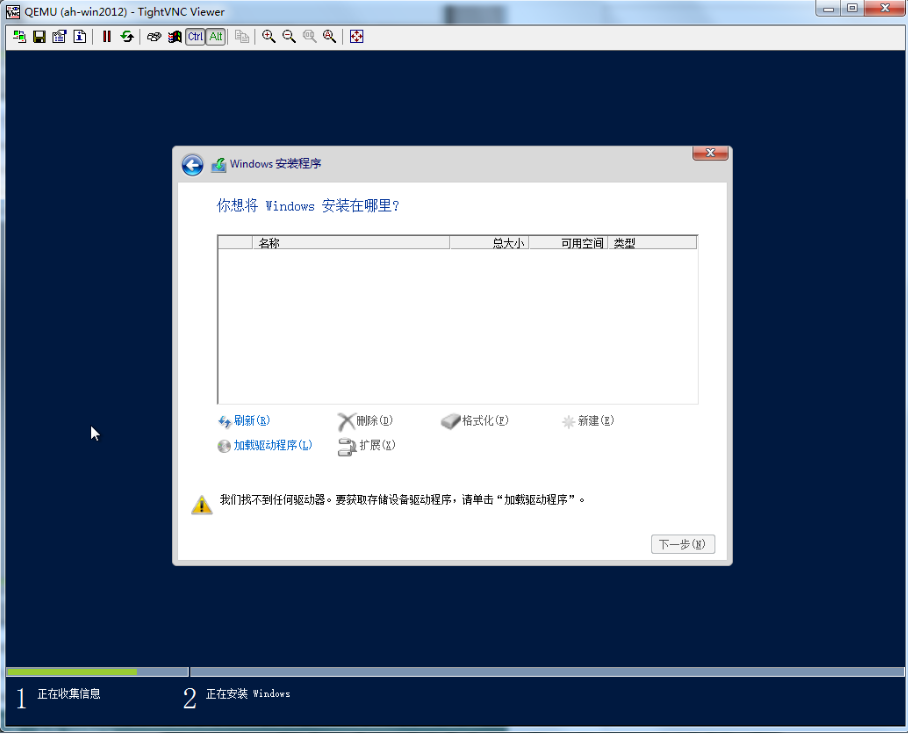The width and height of the screenshot is (908, 734).
Task: Zoom out with the magnifier minus icon
Action: [x=289, y=37]
